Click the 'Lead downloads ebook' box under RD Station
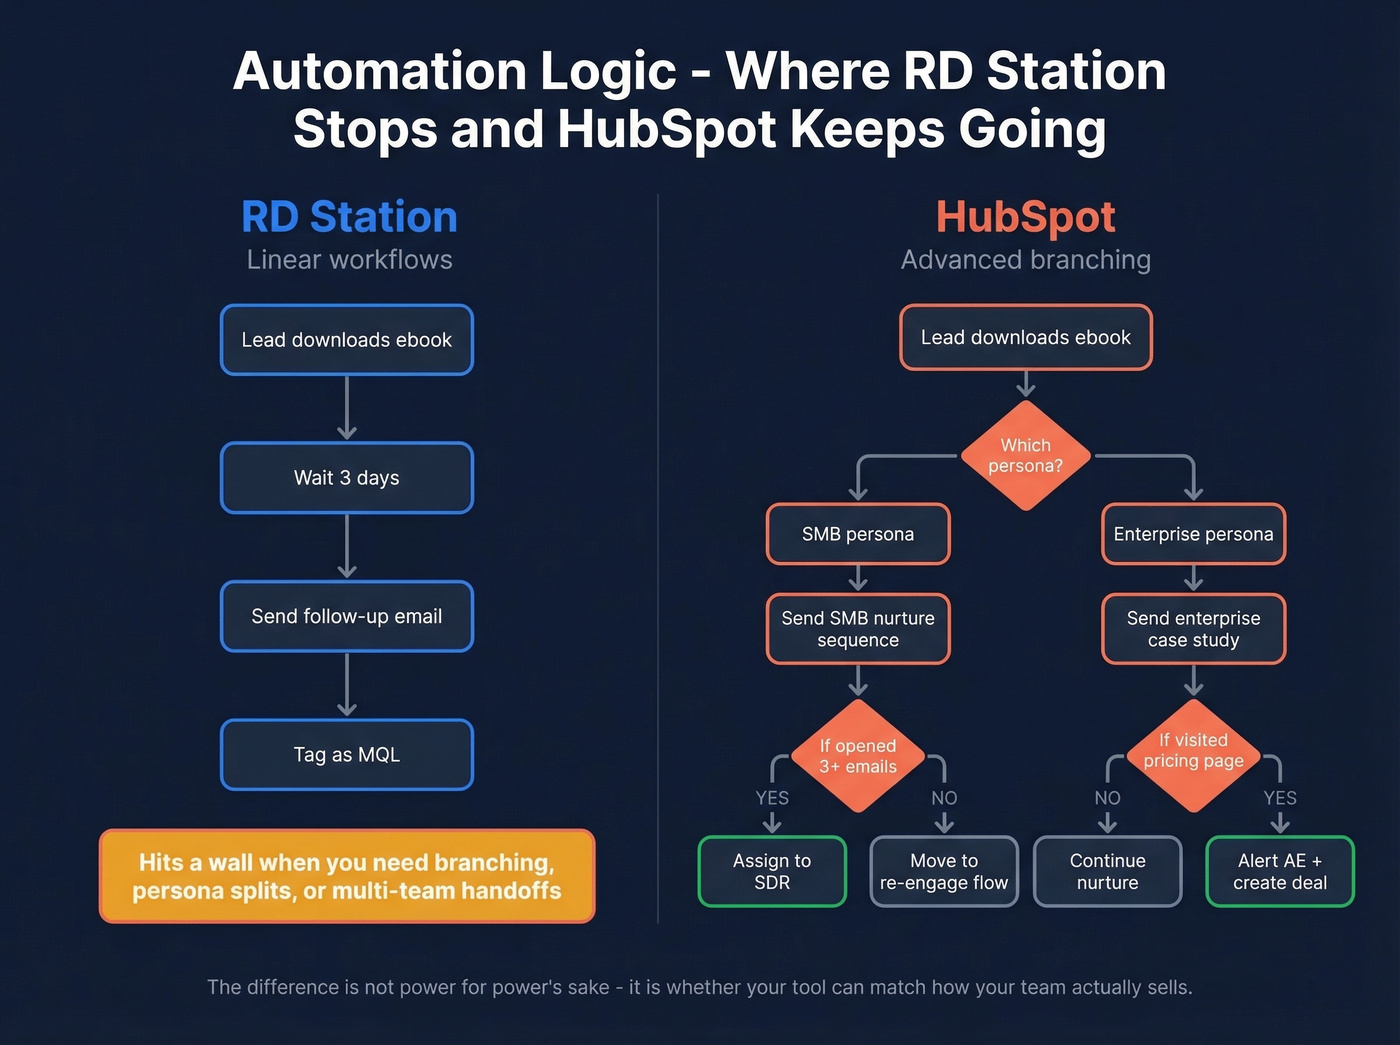Viewport: 1400px width, 1045px height. click(x=346, y=340)
